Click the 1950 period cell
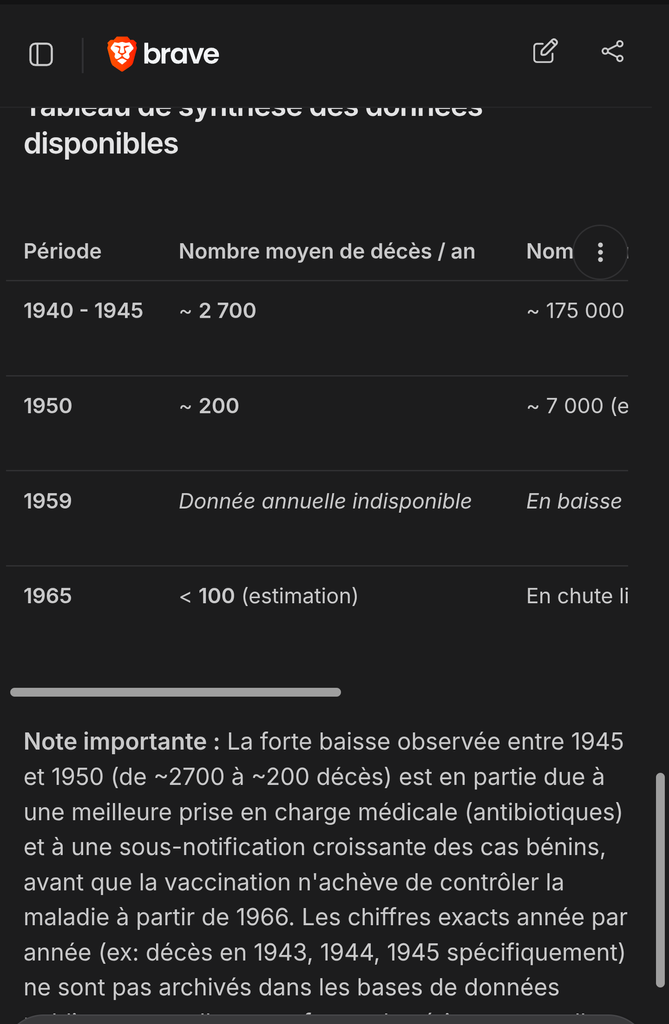Screen dimensions: 669x1024 coord(48,406)
